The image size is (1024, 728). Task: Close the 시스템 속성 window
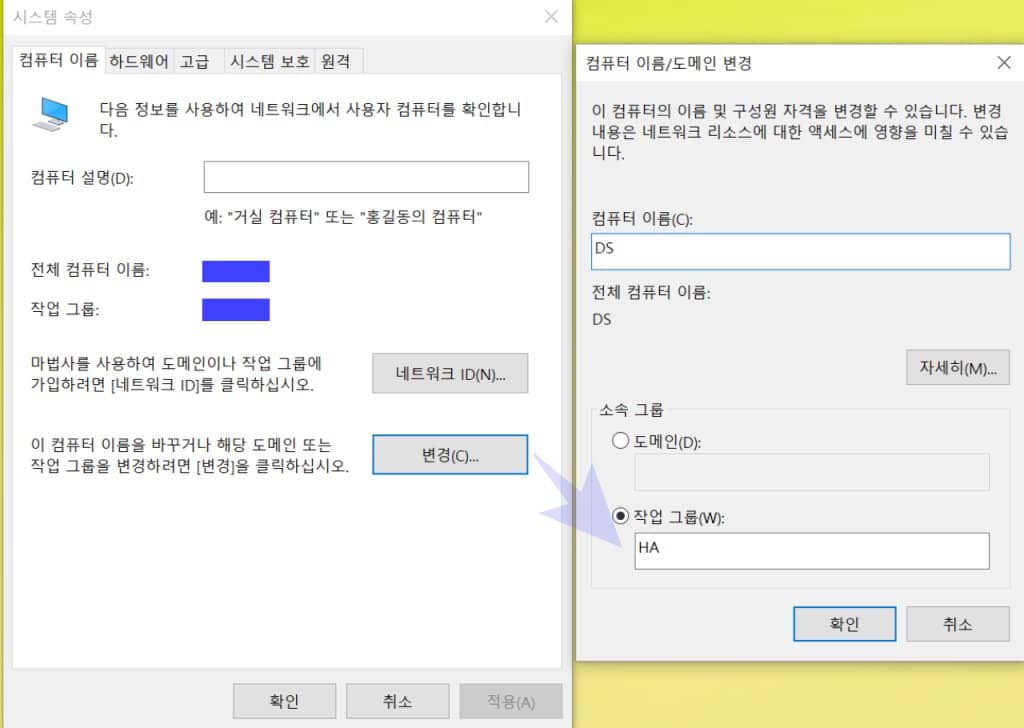point(551,17)
